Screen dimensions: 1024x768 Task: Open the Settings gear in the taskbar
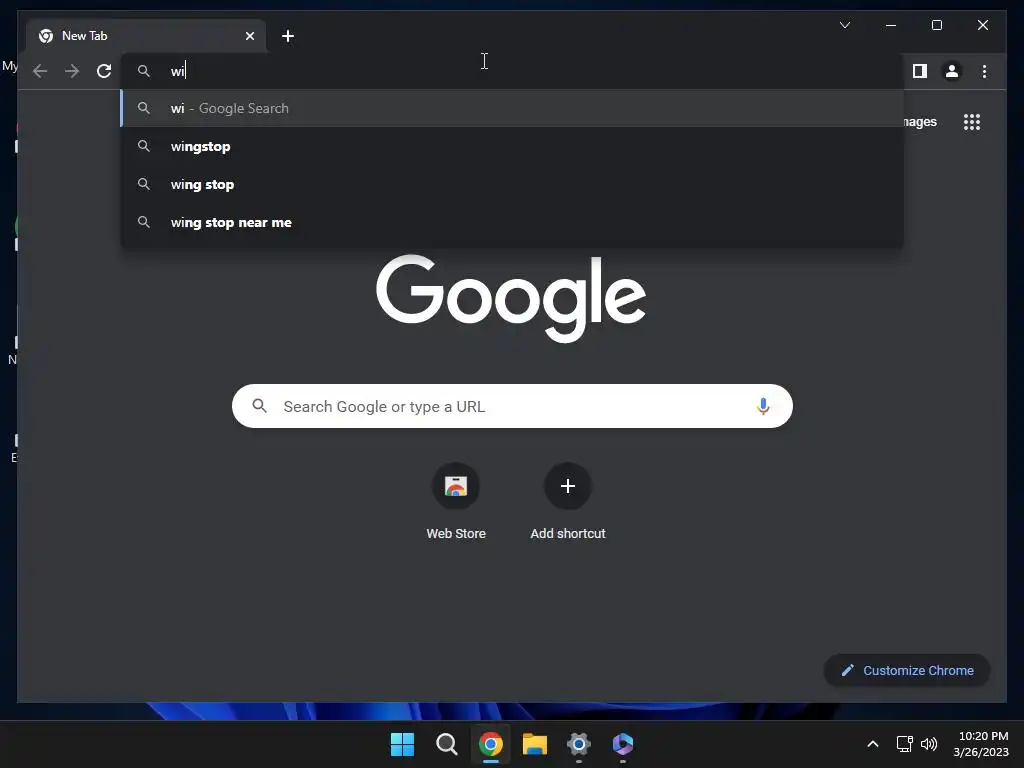[x=579, y=744]
